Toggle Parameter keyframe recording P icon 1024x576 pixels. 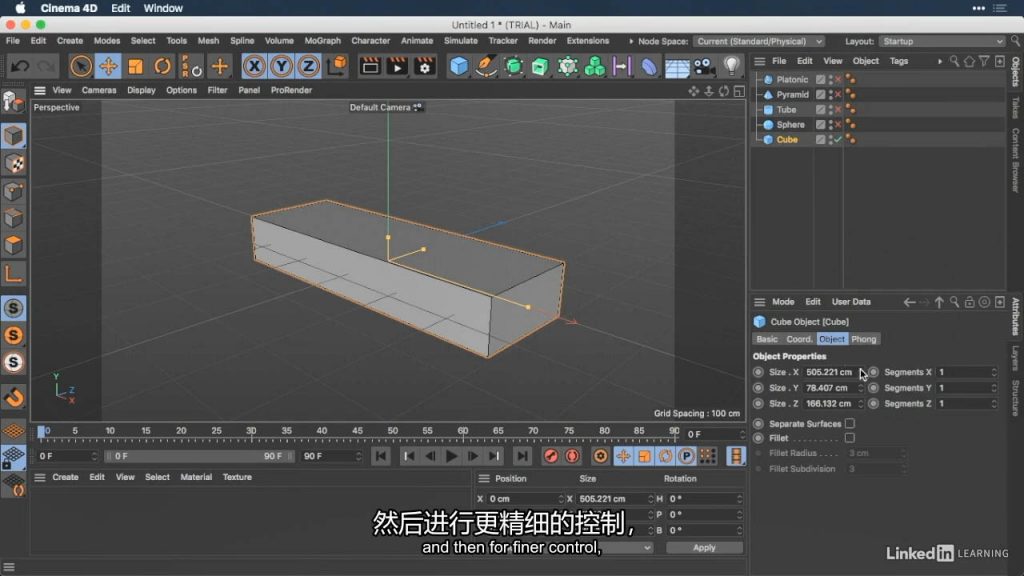[686, 456]
